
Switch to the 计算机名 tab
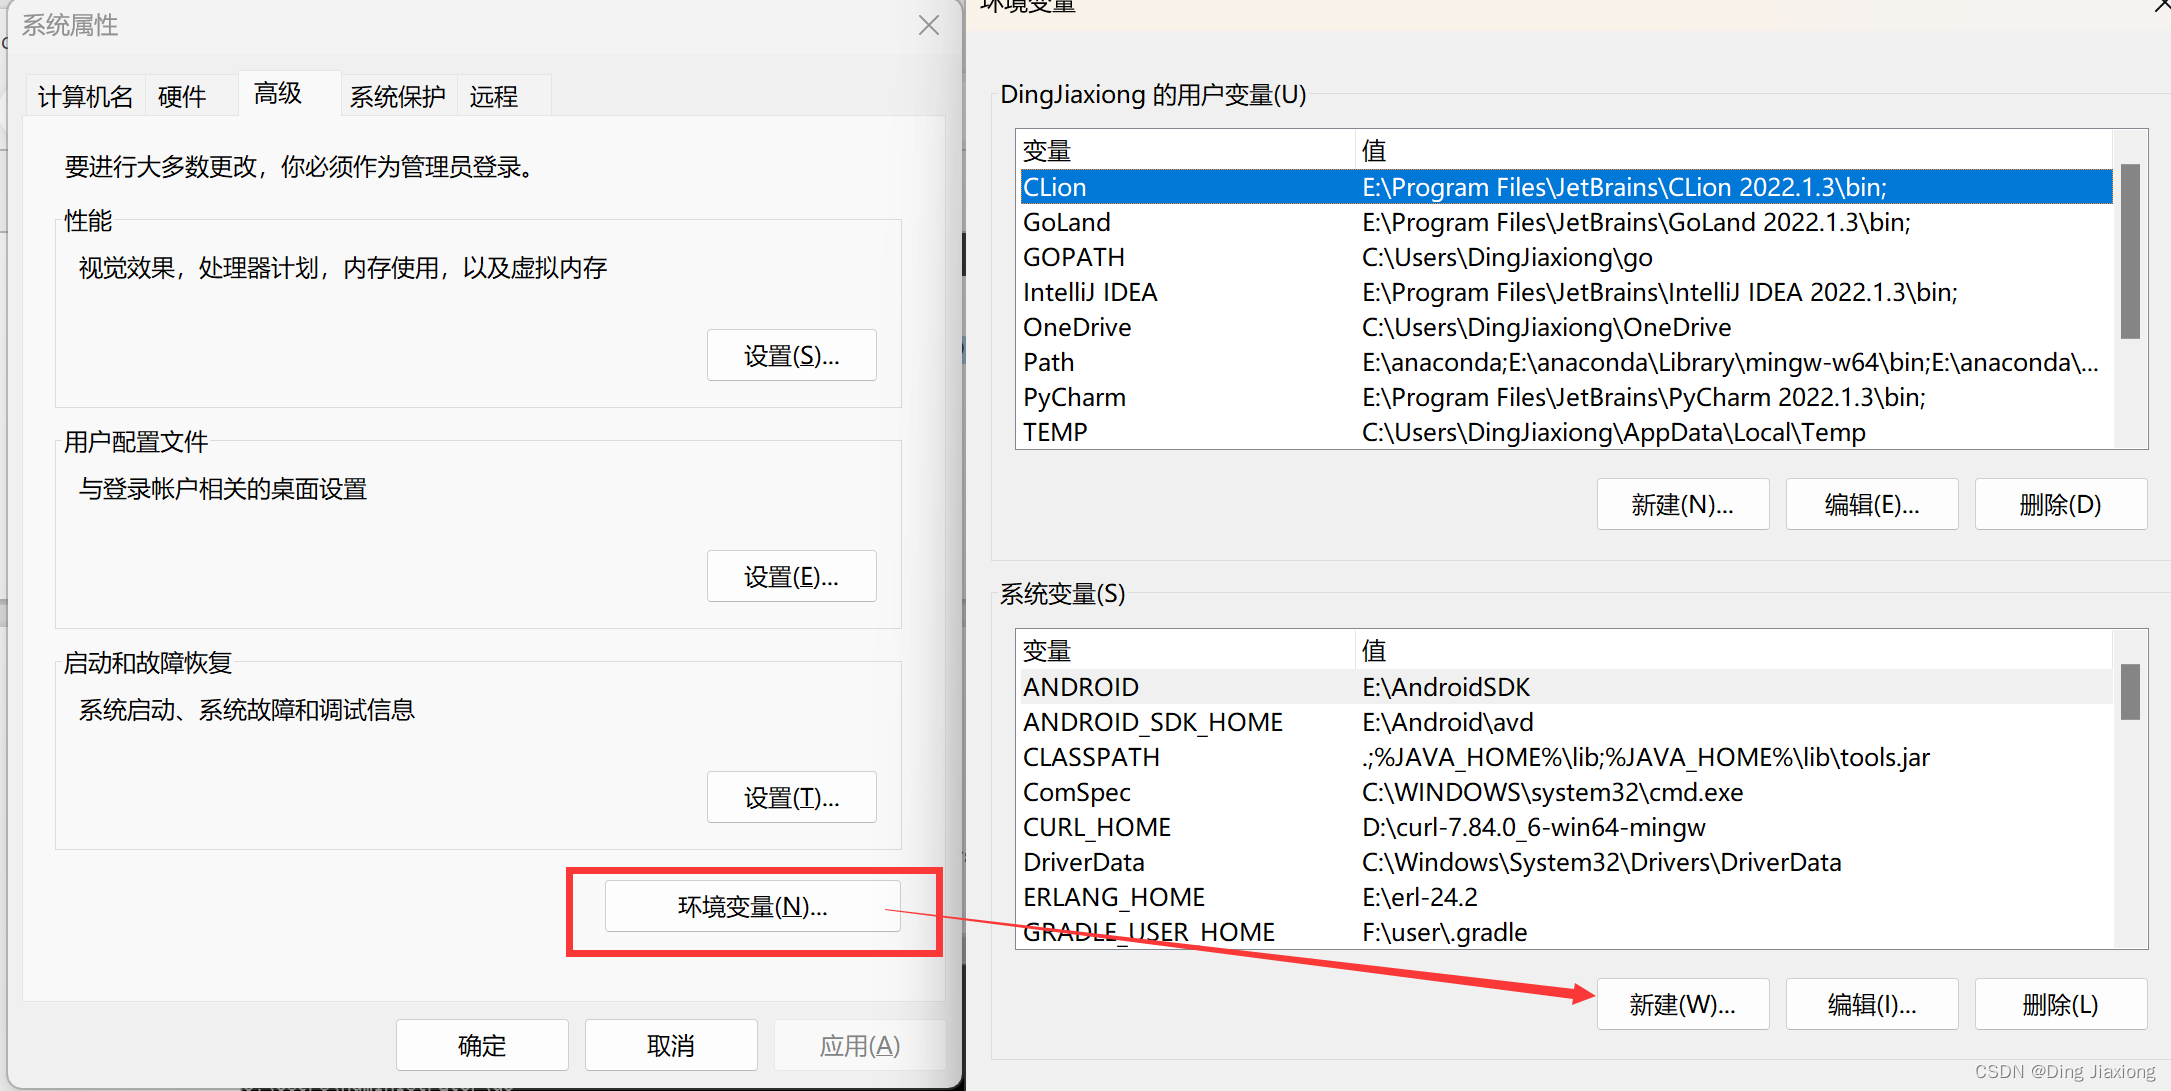tap(85, 97)
